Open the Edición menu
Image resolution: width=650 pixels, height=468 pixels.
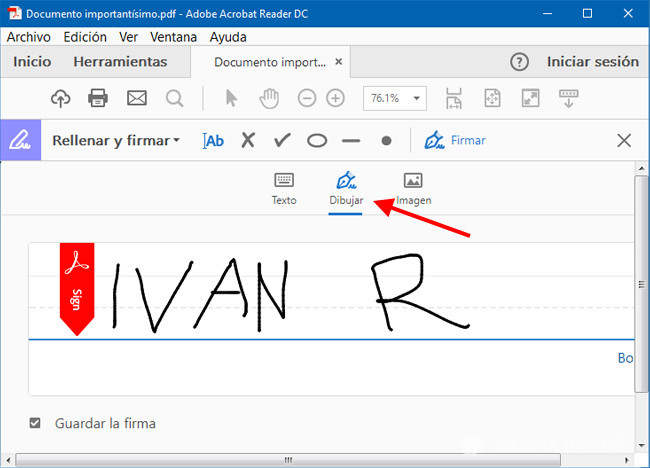85,37
